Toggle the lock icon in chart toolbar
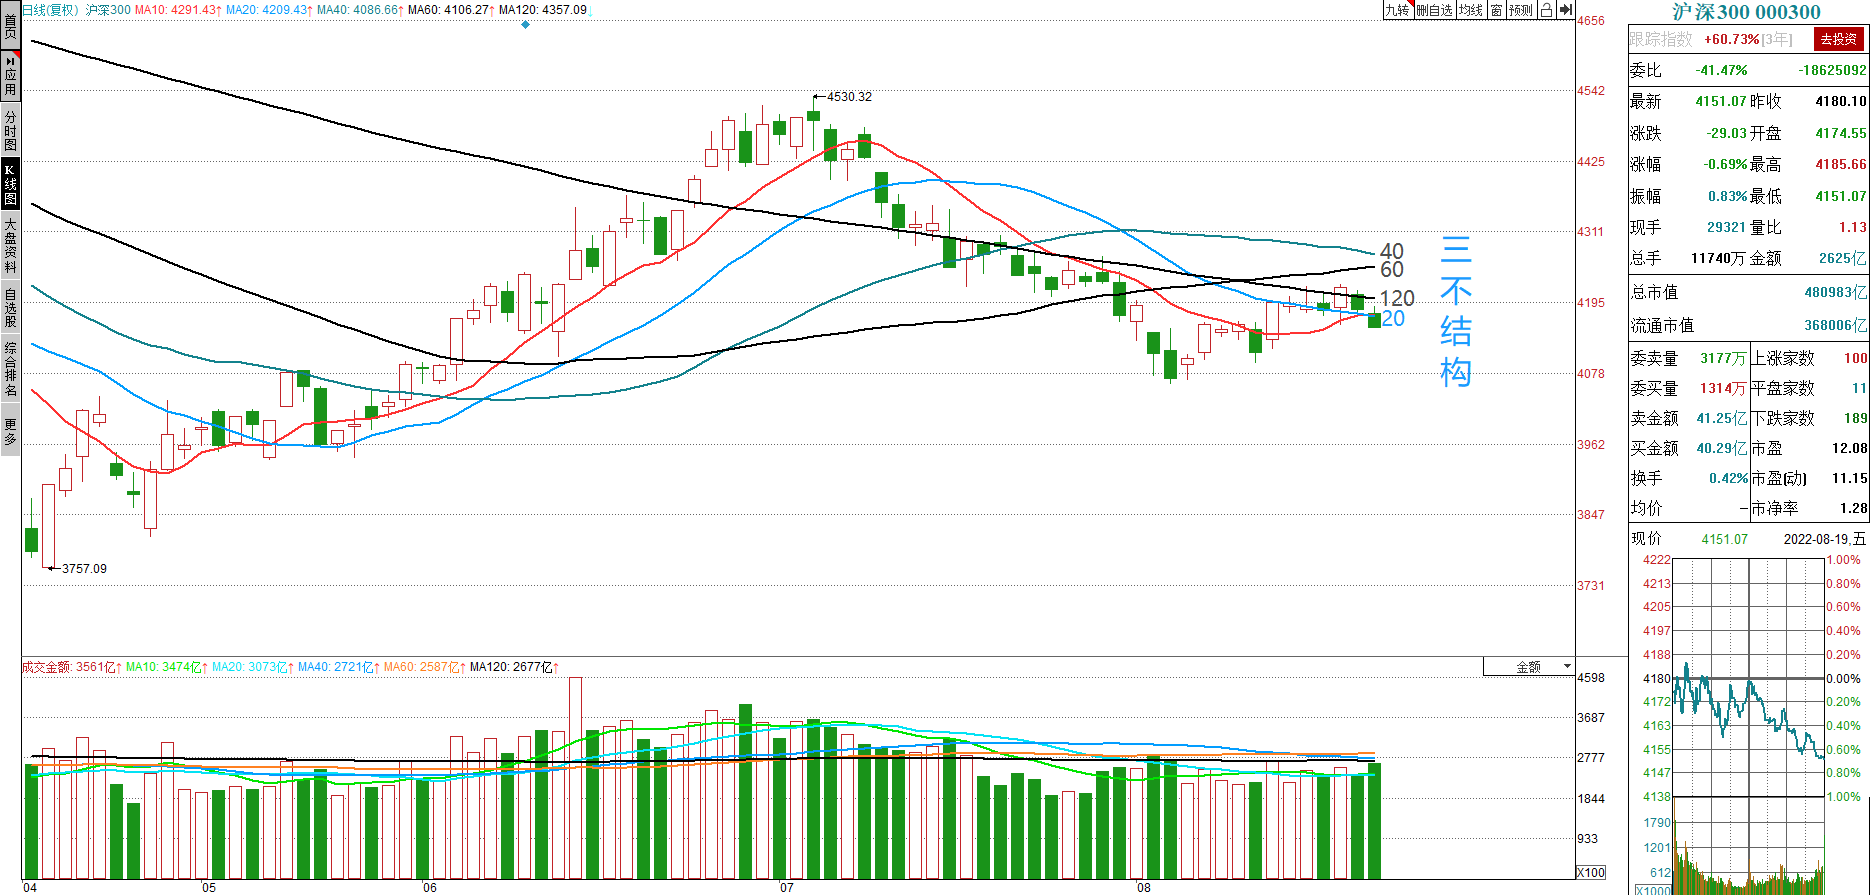Viewport: 1870px width, 895px height. click(x=1546, y=10)
